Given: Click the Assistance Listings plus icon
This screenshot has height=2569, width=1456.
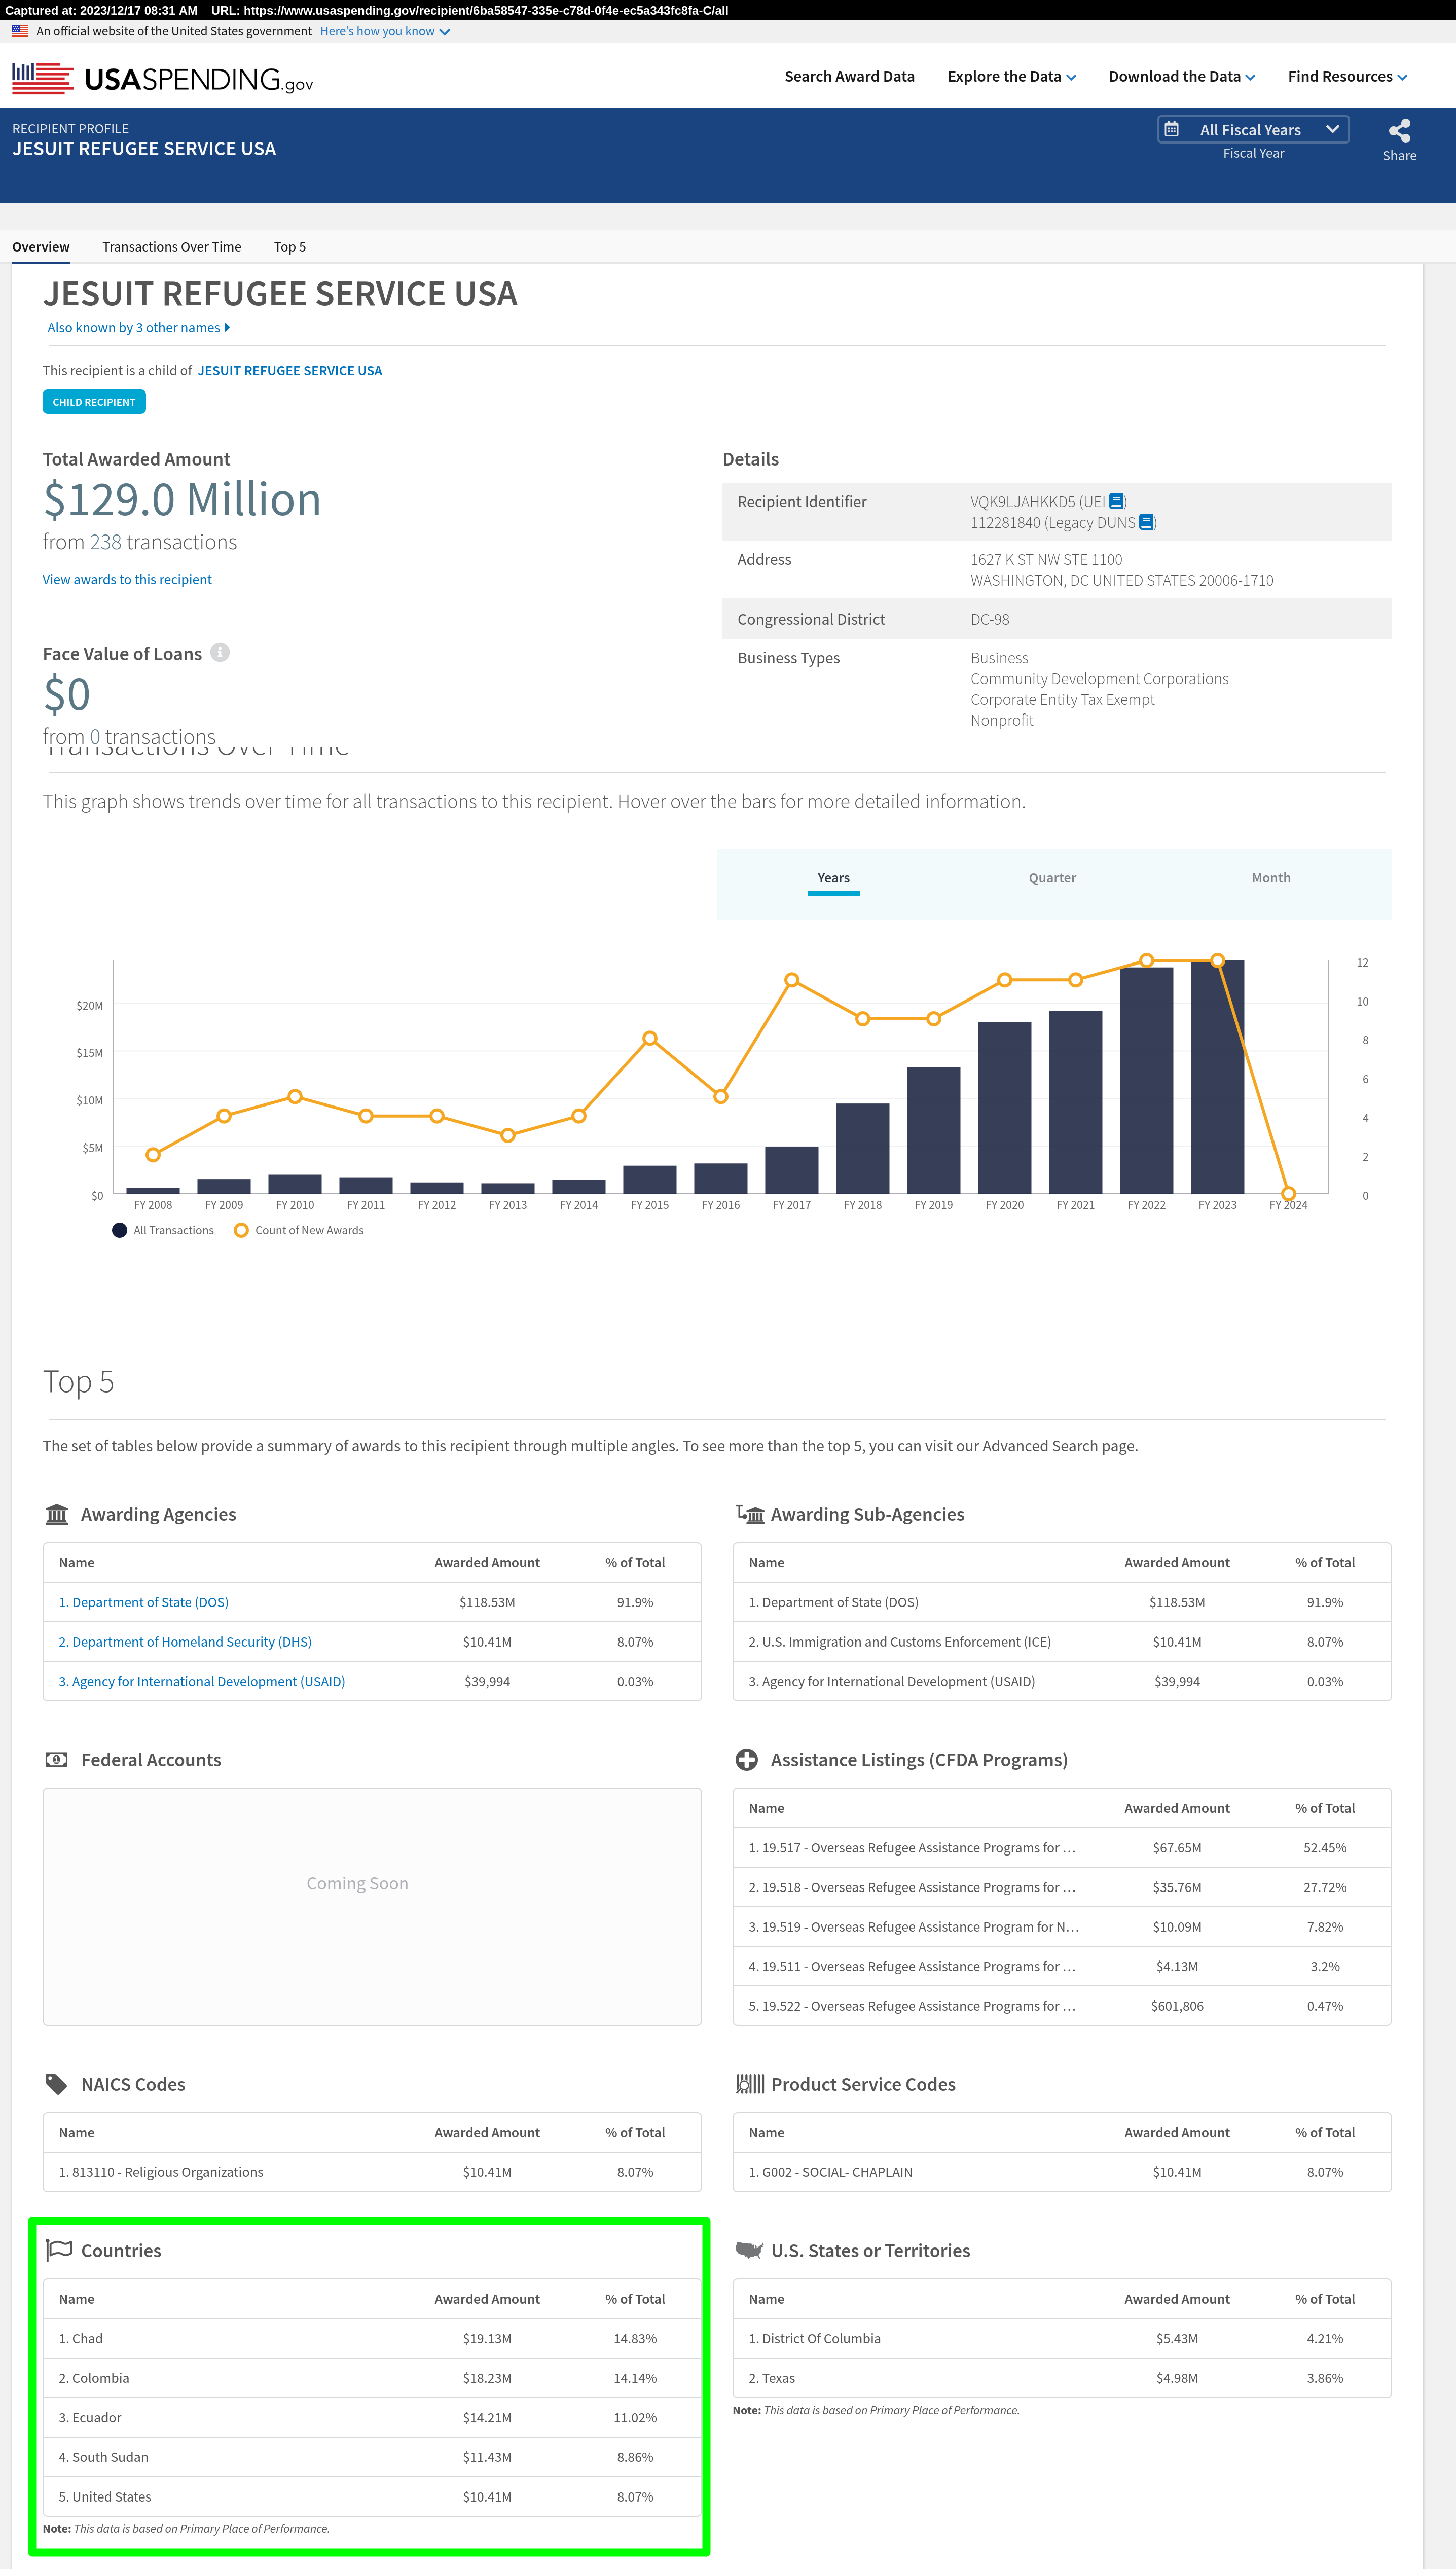Looking at the screenshot, I should click(746, 1759).
